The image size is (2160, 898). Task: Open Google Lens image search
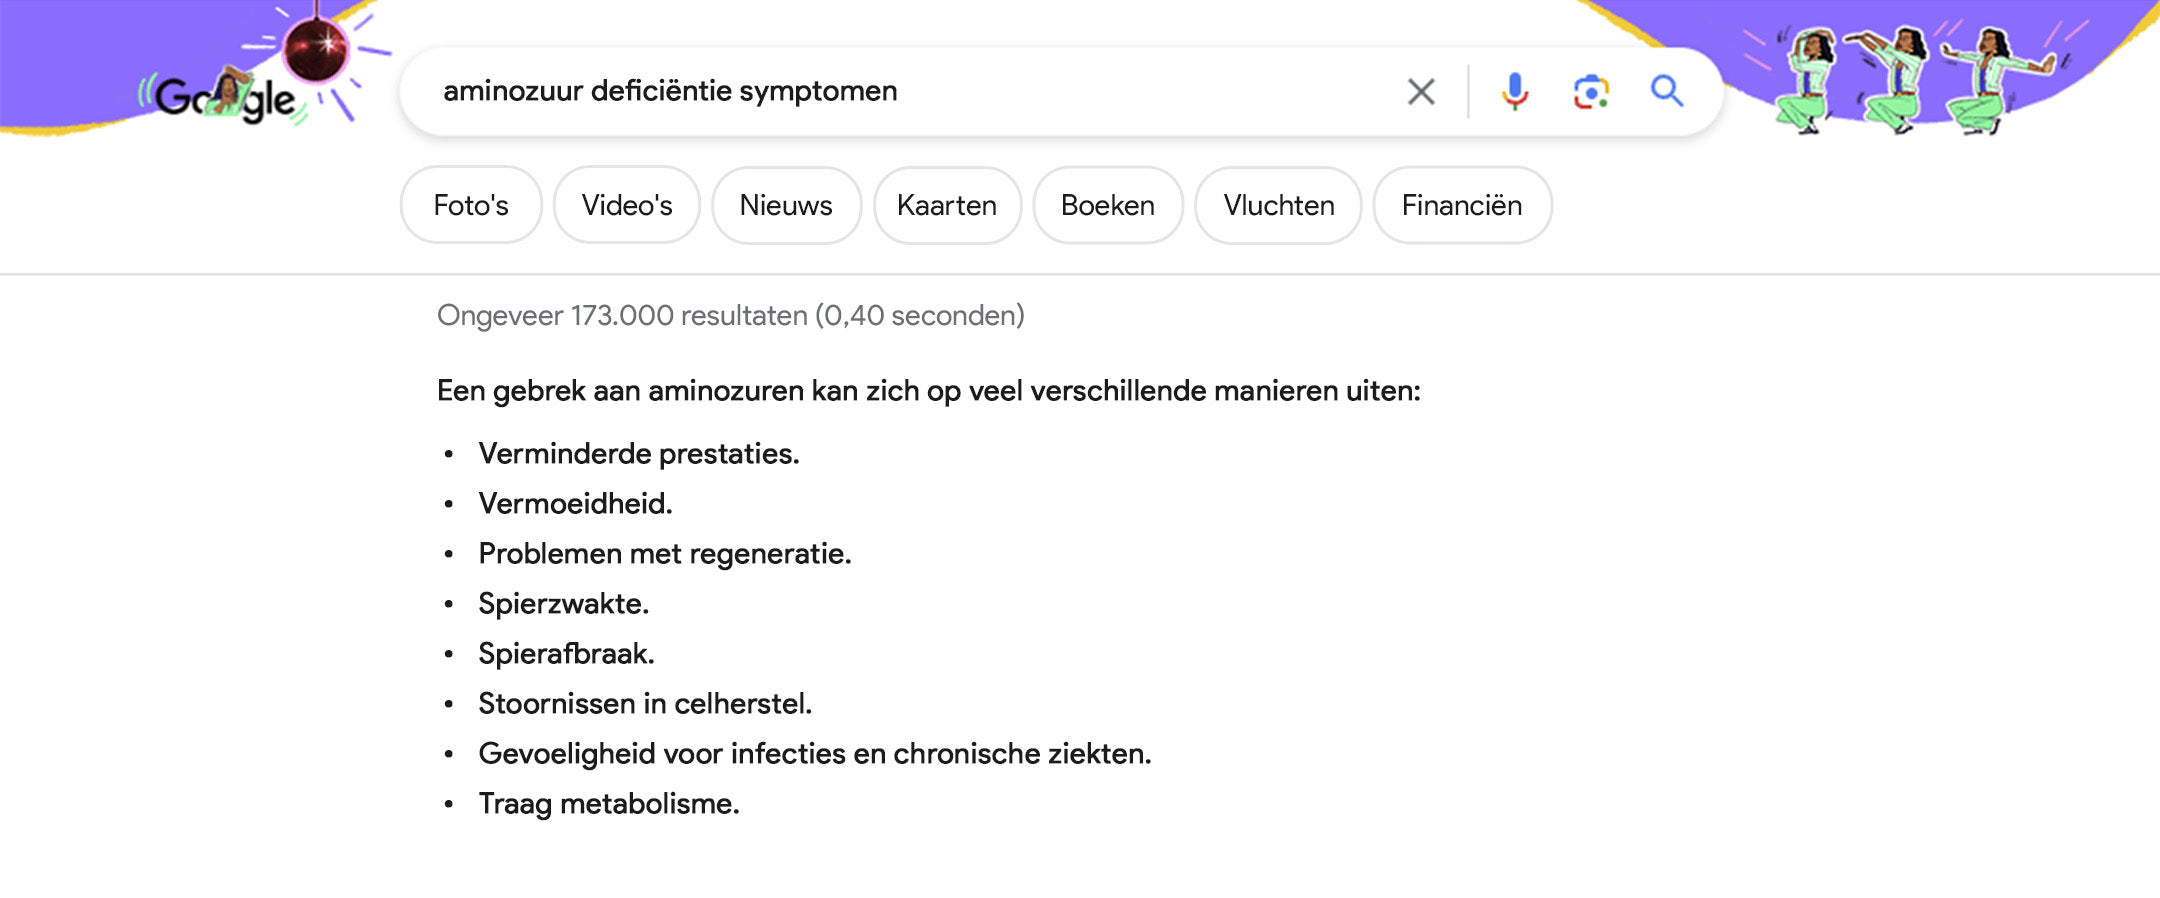1590,92
